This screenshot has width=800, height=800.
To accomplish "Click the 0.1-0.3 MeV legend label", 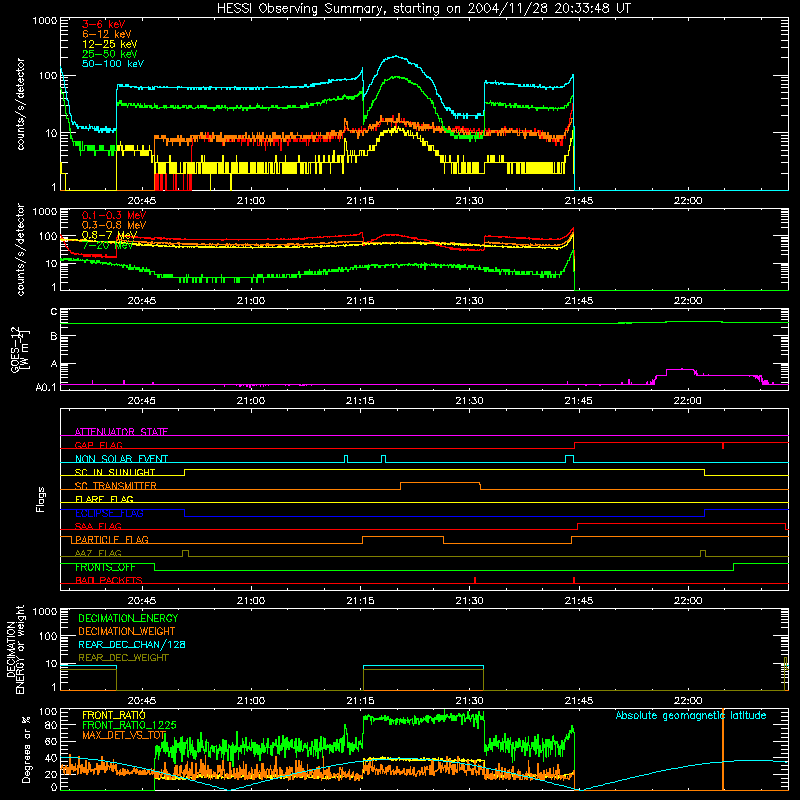I will pyautogui.click(x=114, y=215).
